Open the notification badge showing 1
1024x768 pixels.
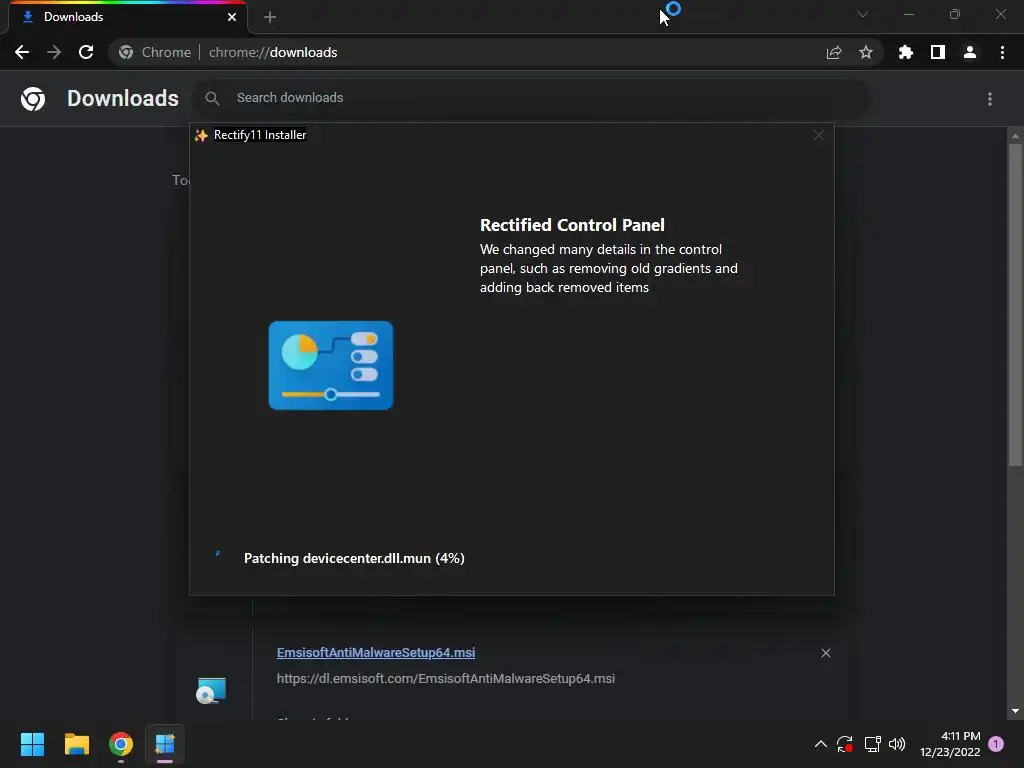(996, 744)
